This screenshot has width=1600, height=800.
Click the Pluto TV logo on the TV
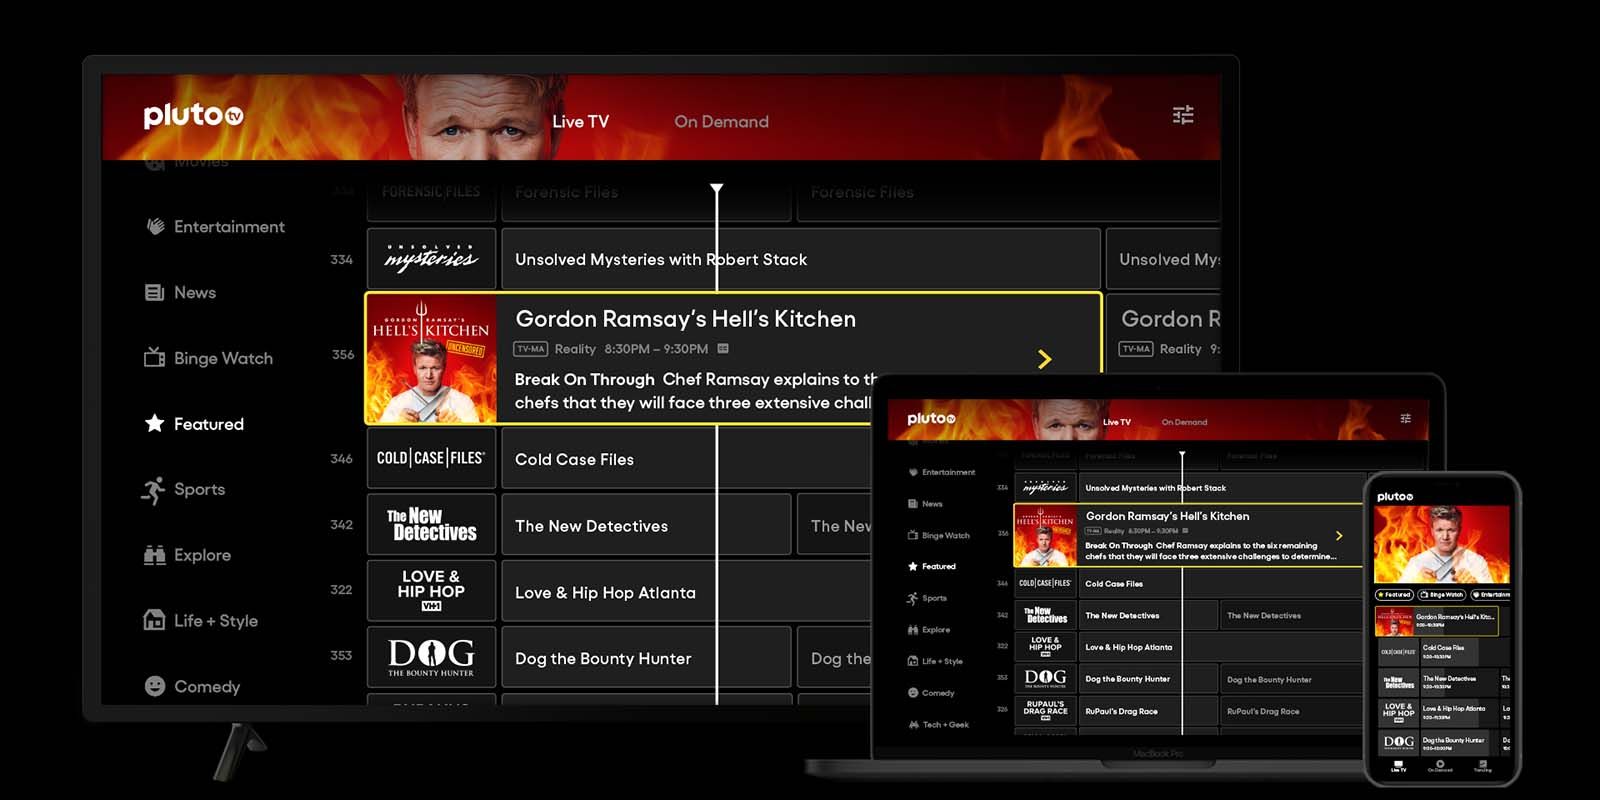193,116
